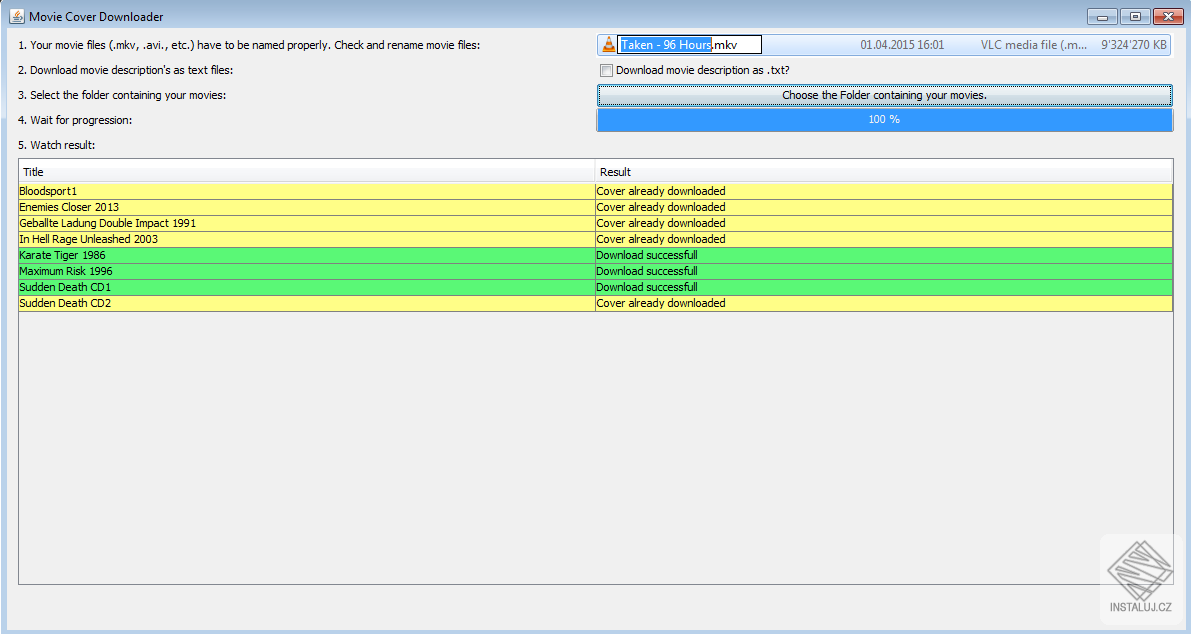Click Bloodsport1's Cover already downloaded result
This screenshot has width=1191, height=634.
[x=884, y=191]
